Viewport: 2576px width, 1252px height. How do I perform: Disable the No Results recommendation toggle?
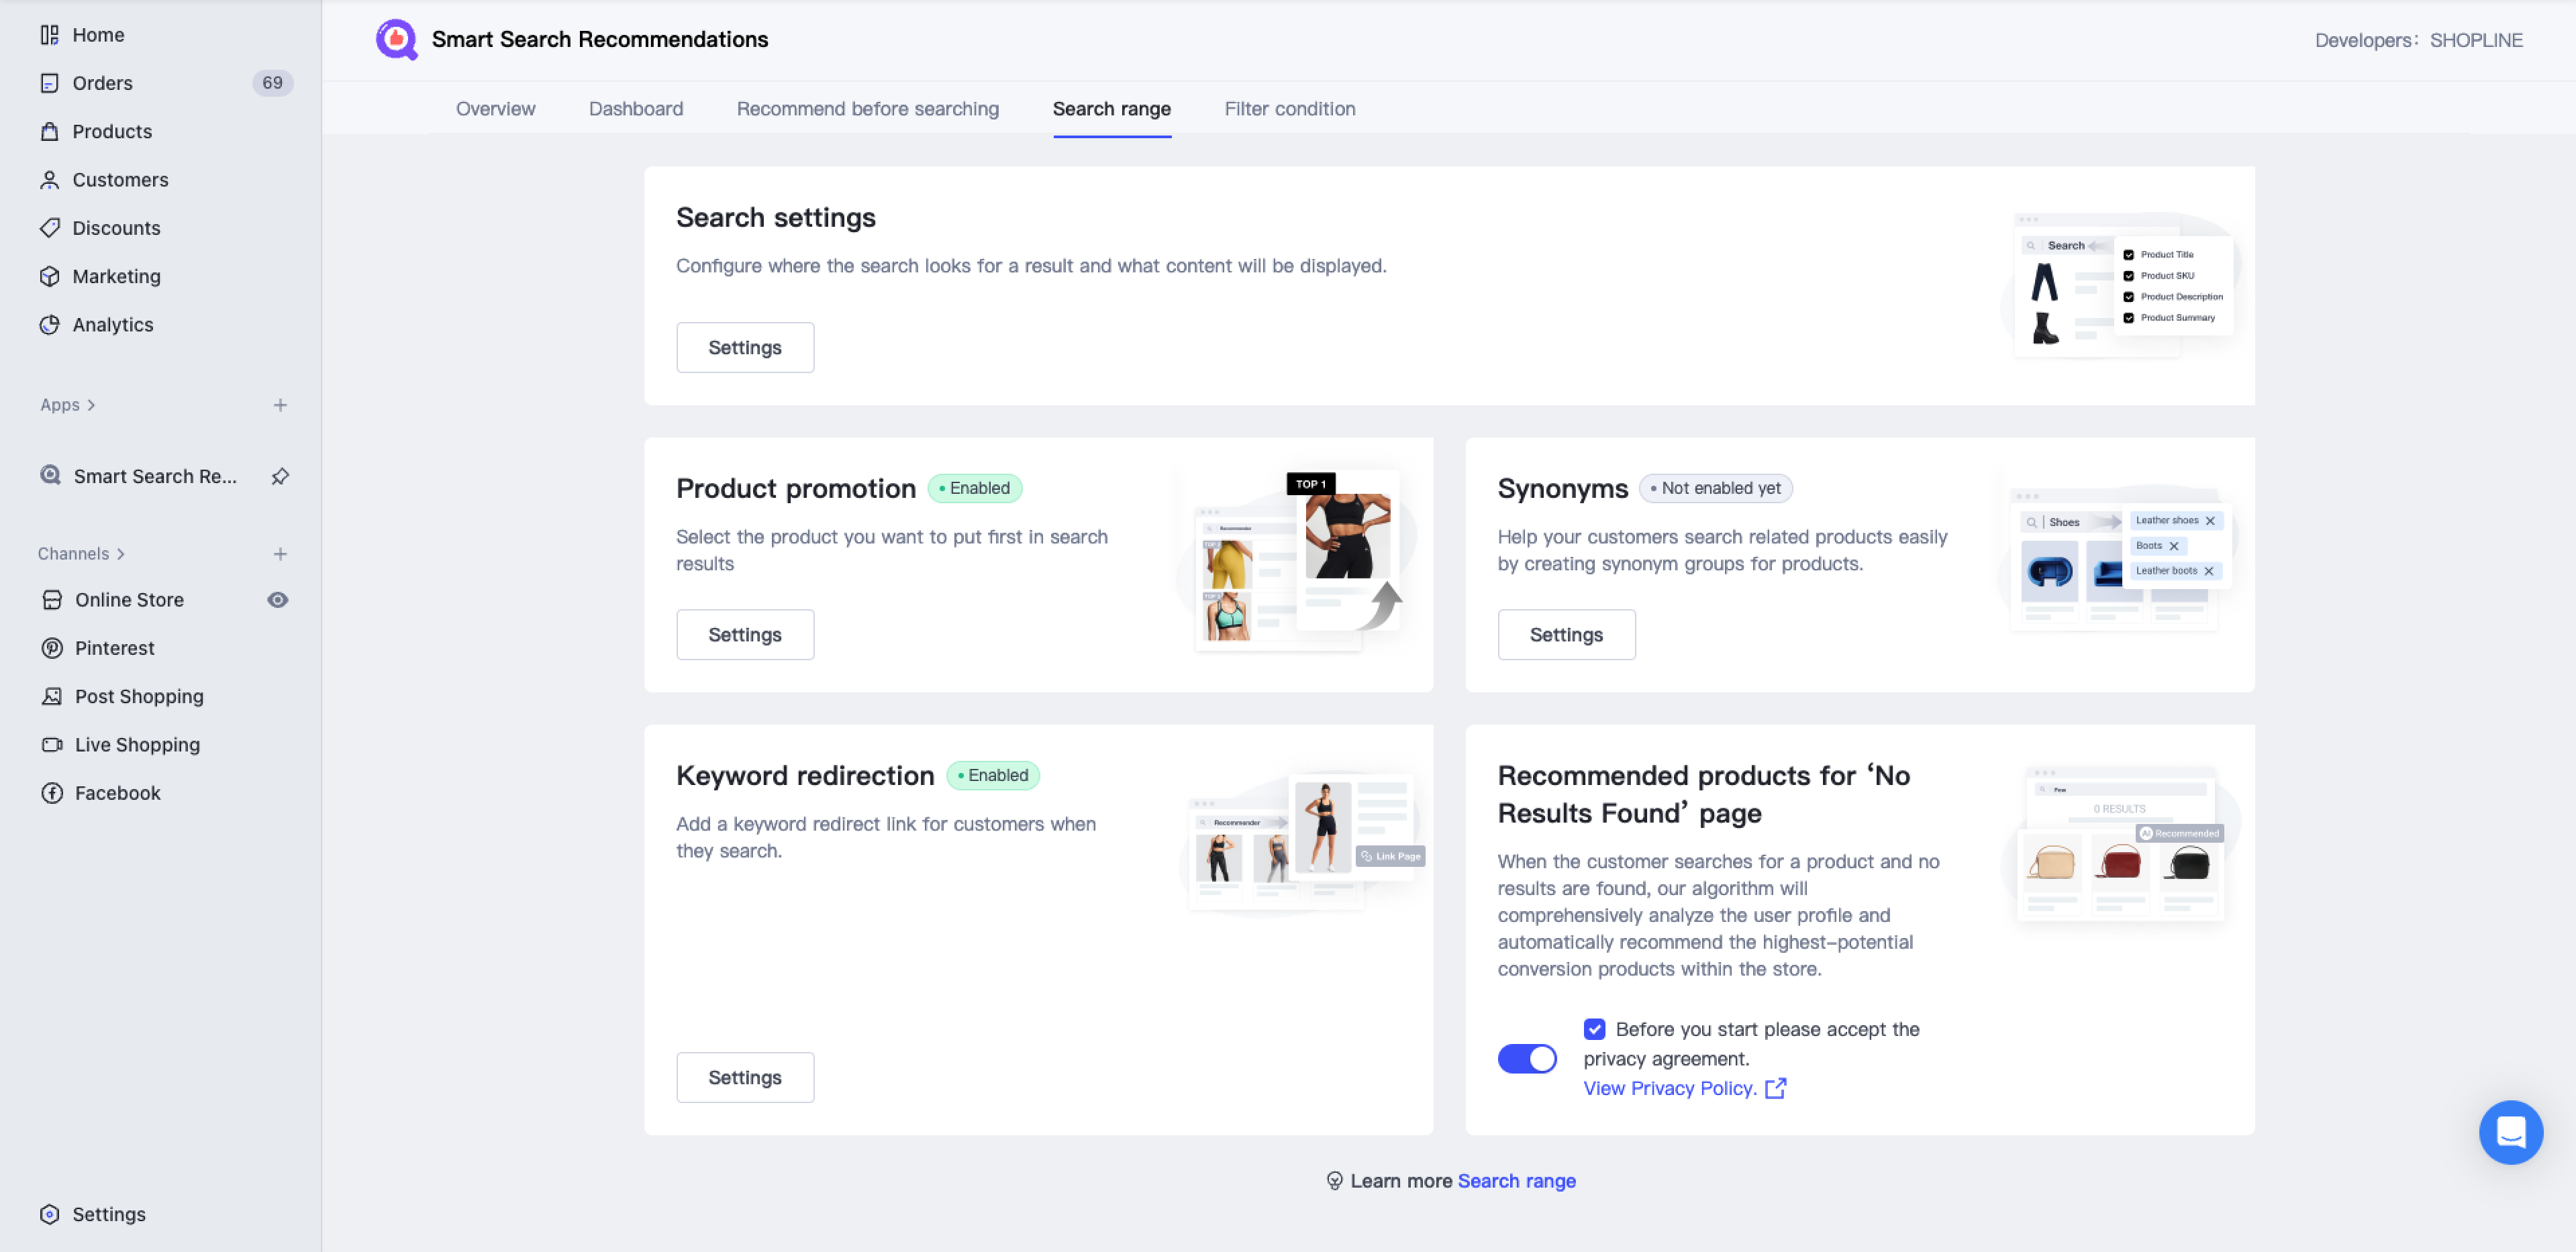[1526, 1058]
